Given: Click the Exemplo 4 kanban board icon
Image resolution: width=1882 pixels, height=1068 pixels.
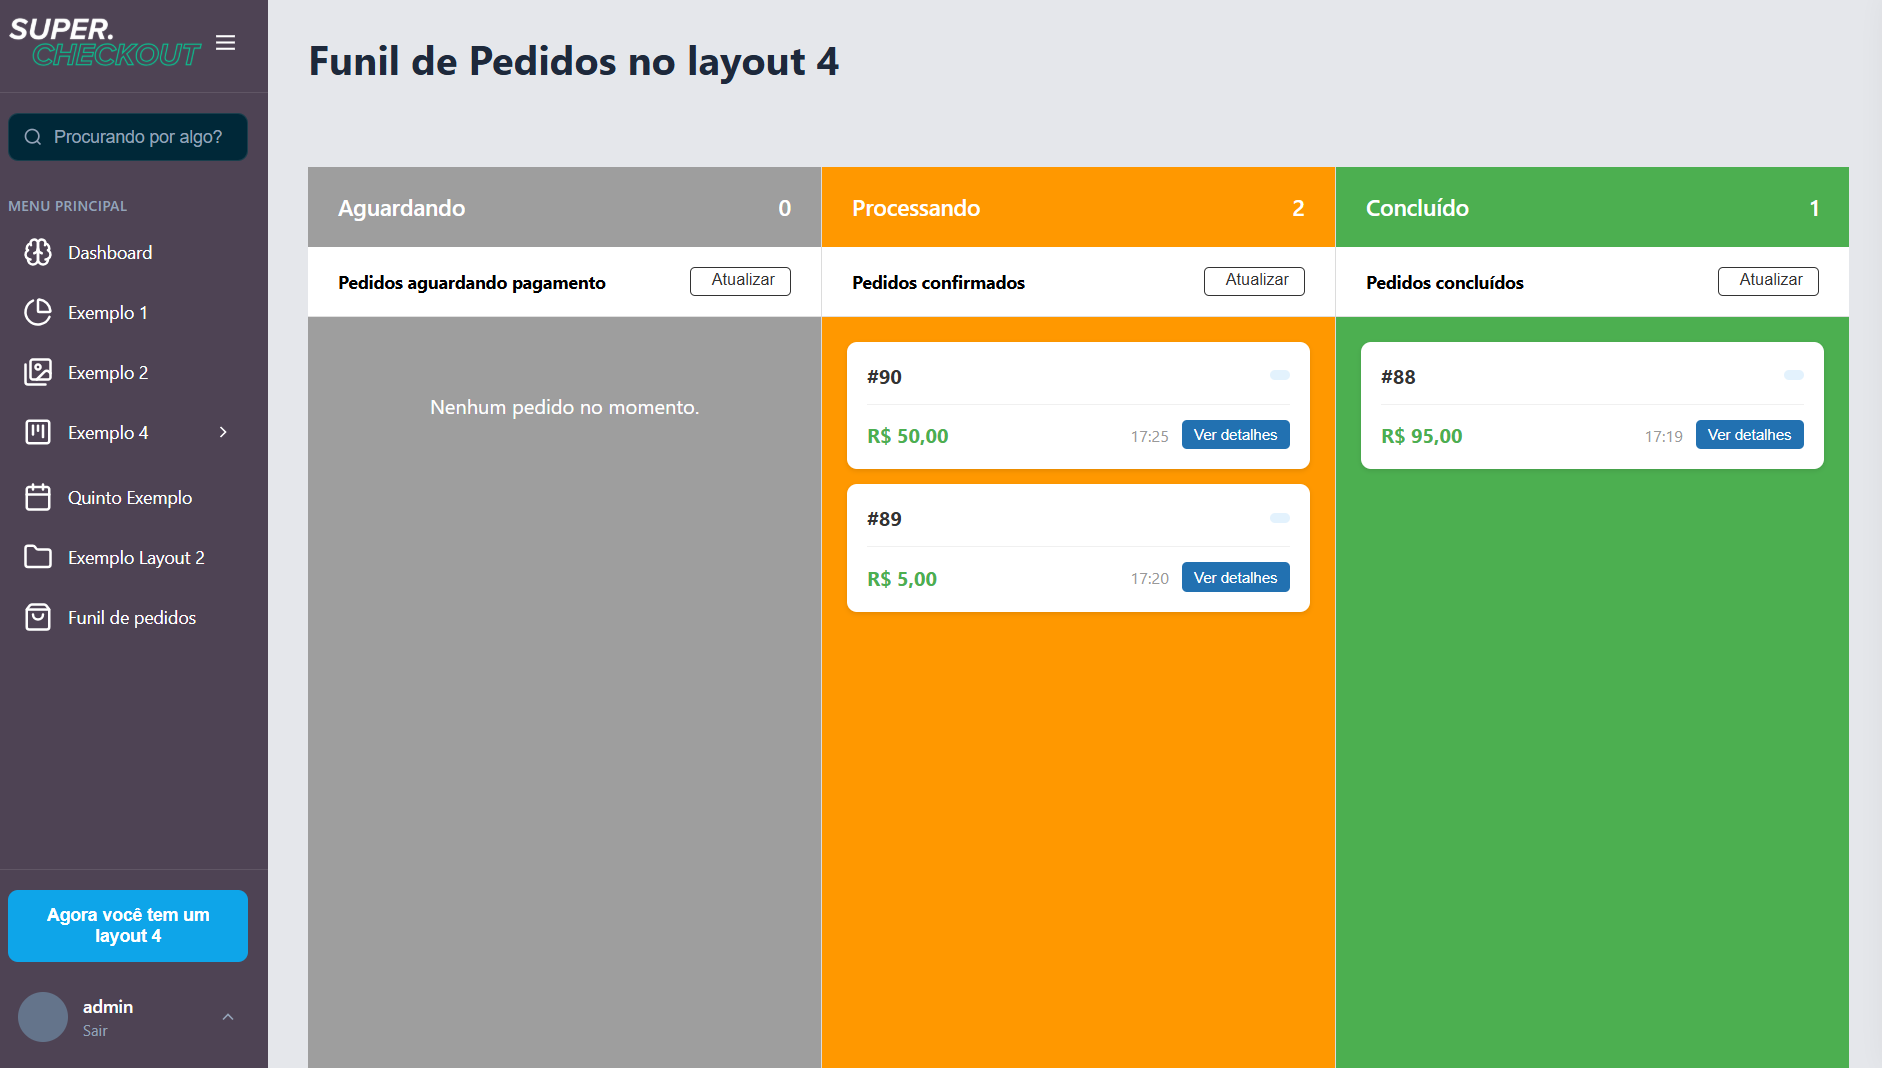Looking at the screenshot, I should (38, 433).
